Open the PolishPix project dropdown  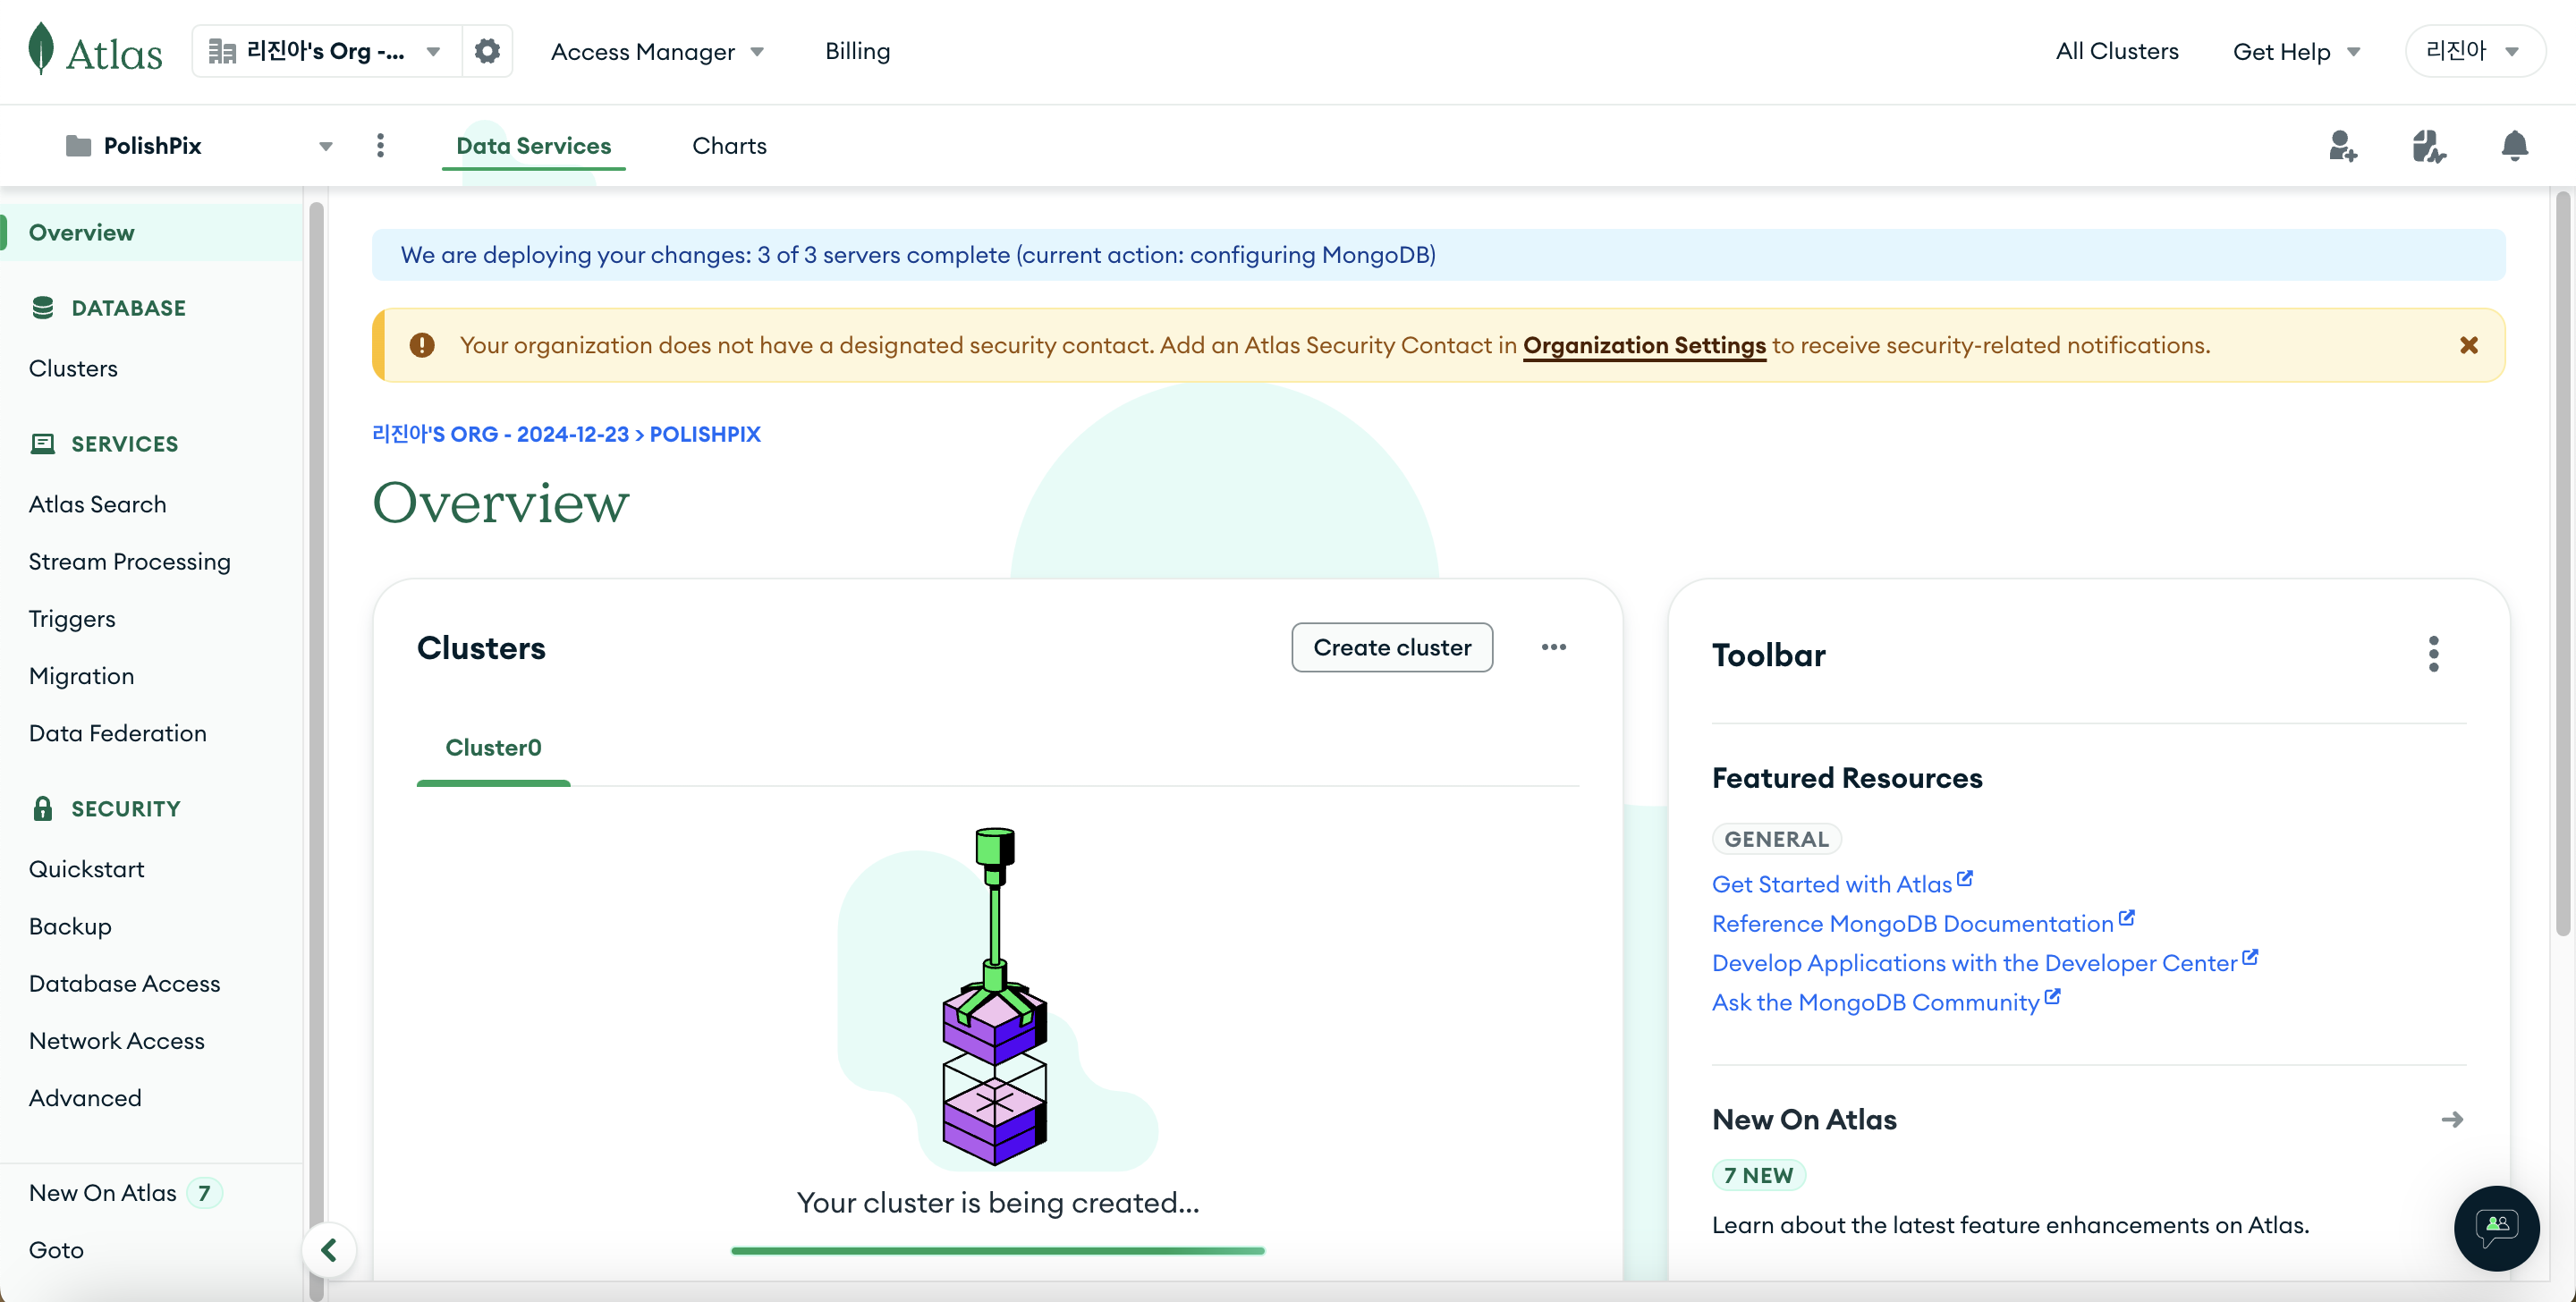(198, 146)
